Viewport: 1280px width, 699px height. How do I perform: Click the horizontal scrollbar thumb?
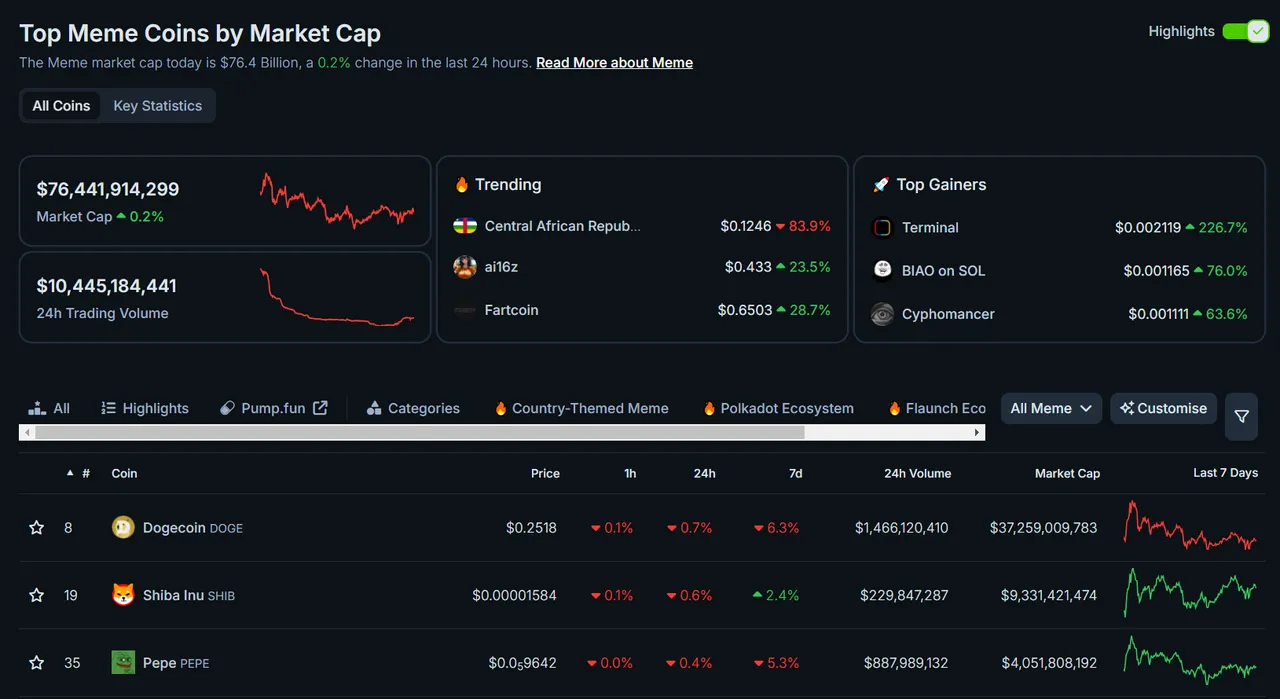click(419, 433)
